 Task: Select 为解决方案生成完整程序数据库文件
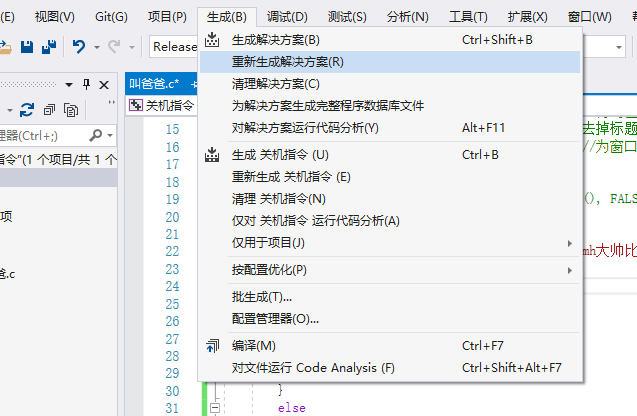click(x=390, y=106)
